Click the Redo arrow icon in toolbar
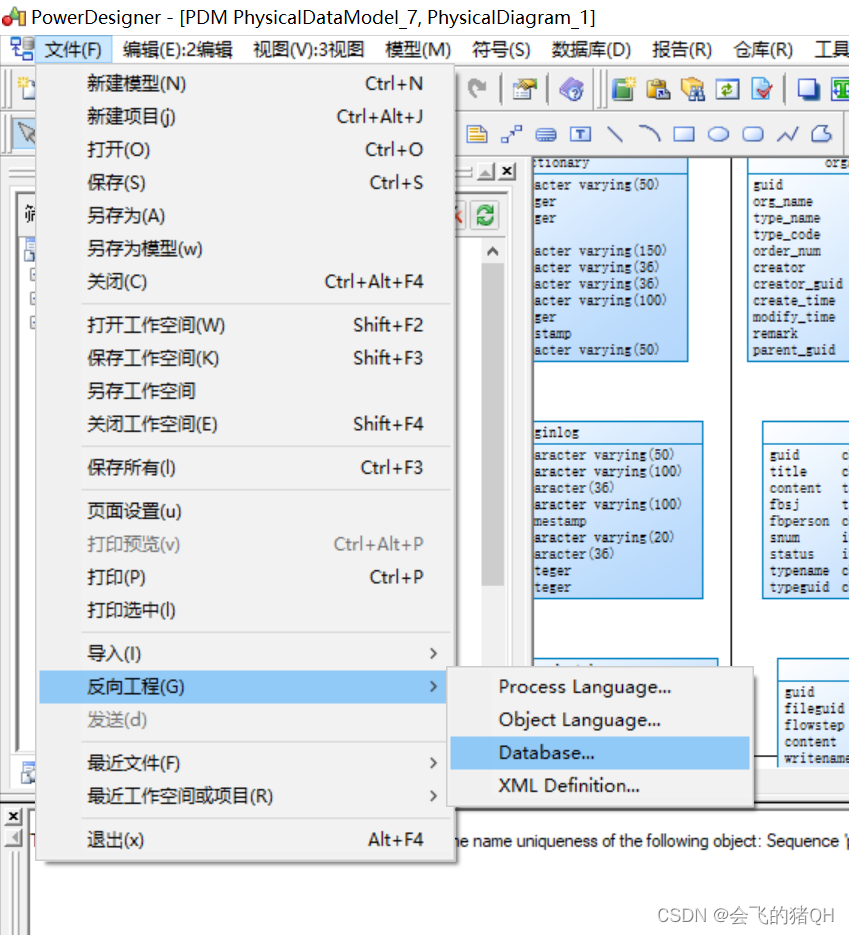 (x=477, y=89)
